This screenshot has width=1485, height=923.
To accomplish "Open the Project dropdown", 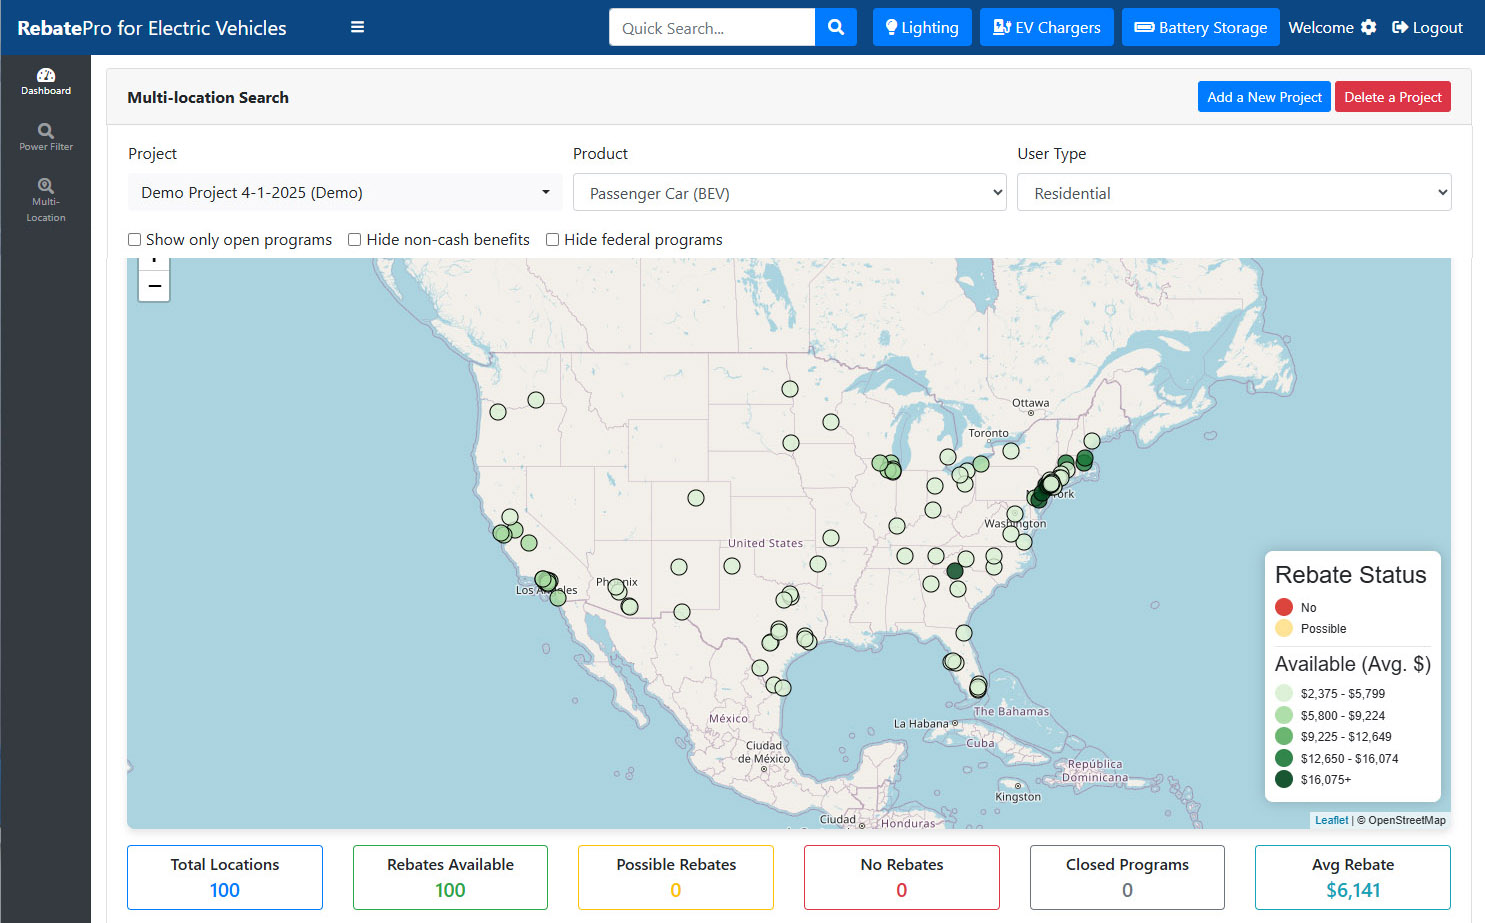I will 345,192.
